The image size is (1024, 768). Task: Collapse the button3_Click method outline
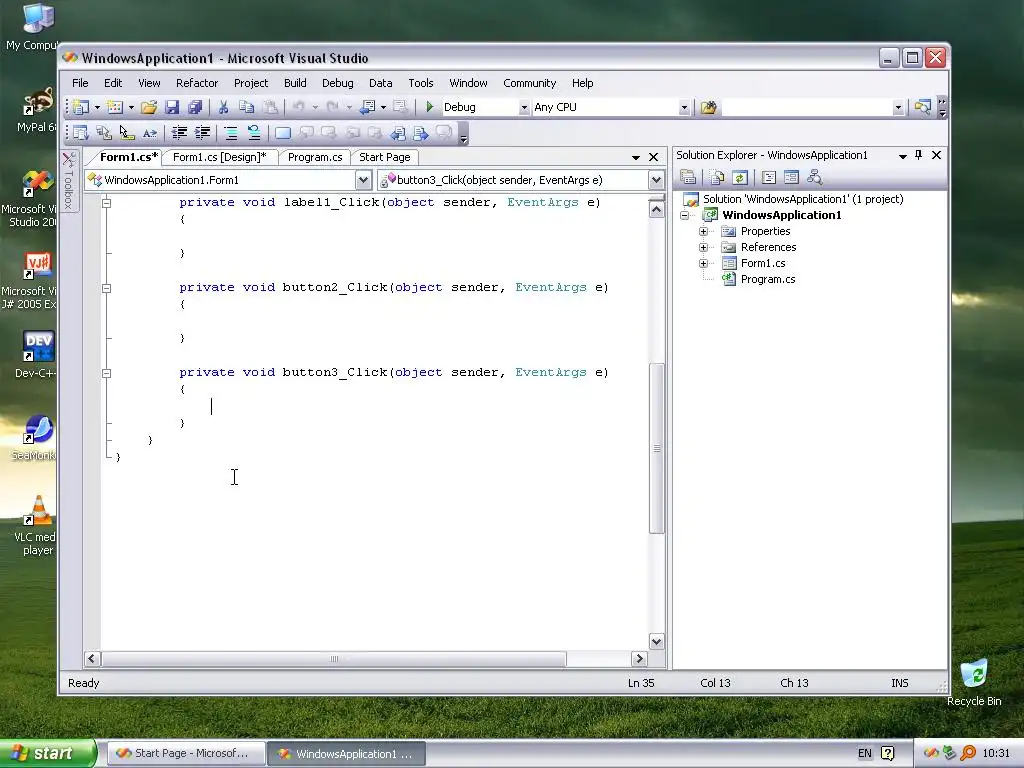[x=106, y=374]
